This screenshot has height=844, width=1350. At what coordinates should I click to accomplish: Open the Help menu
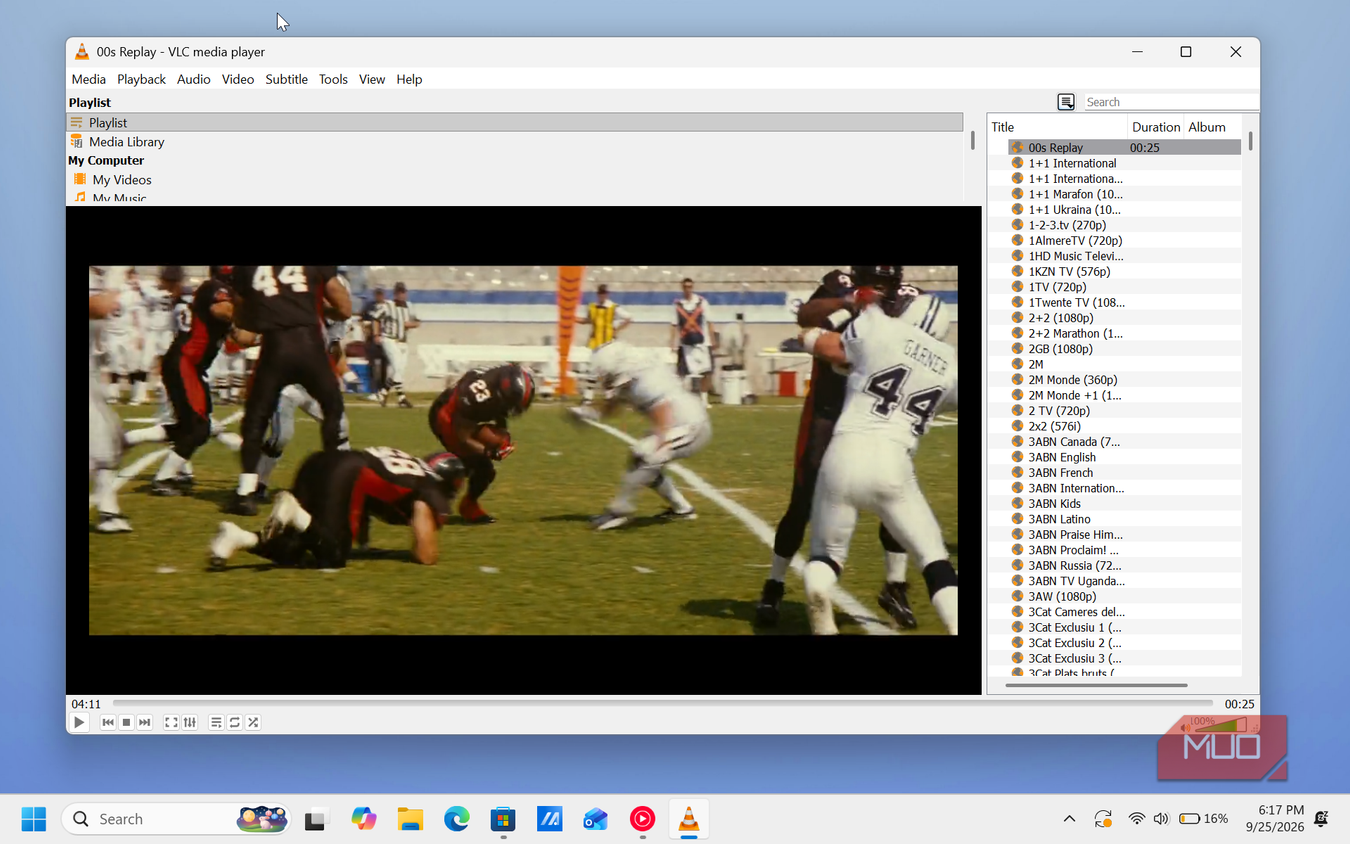coord(409,79)
